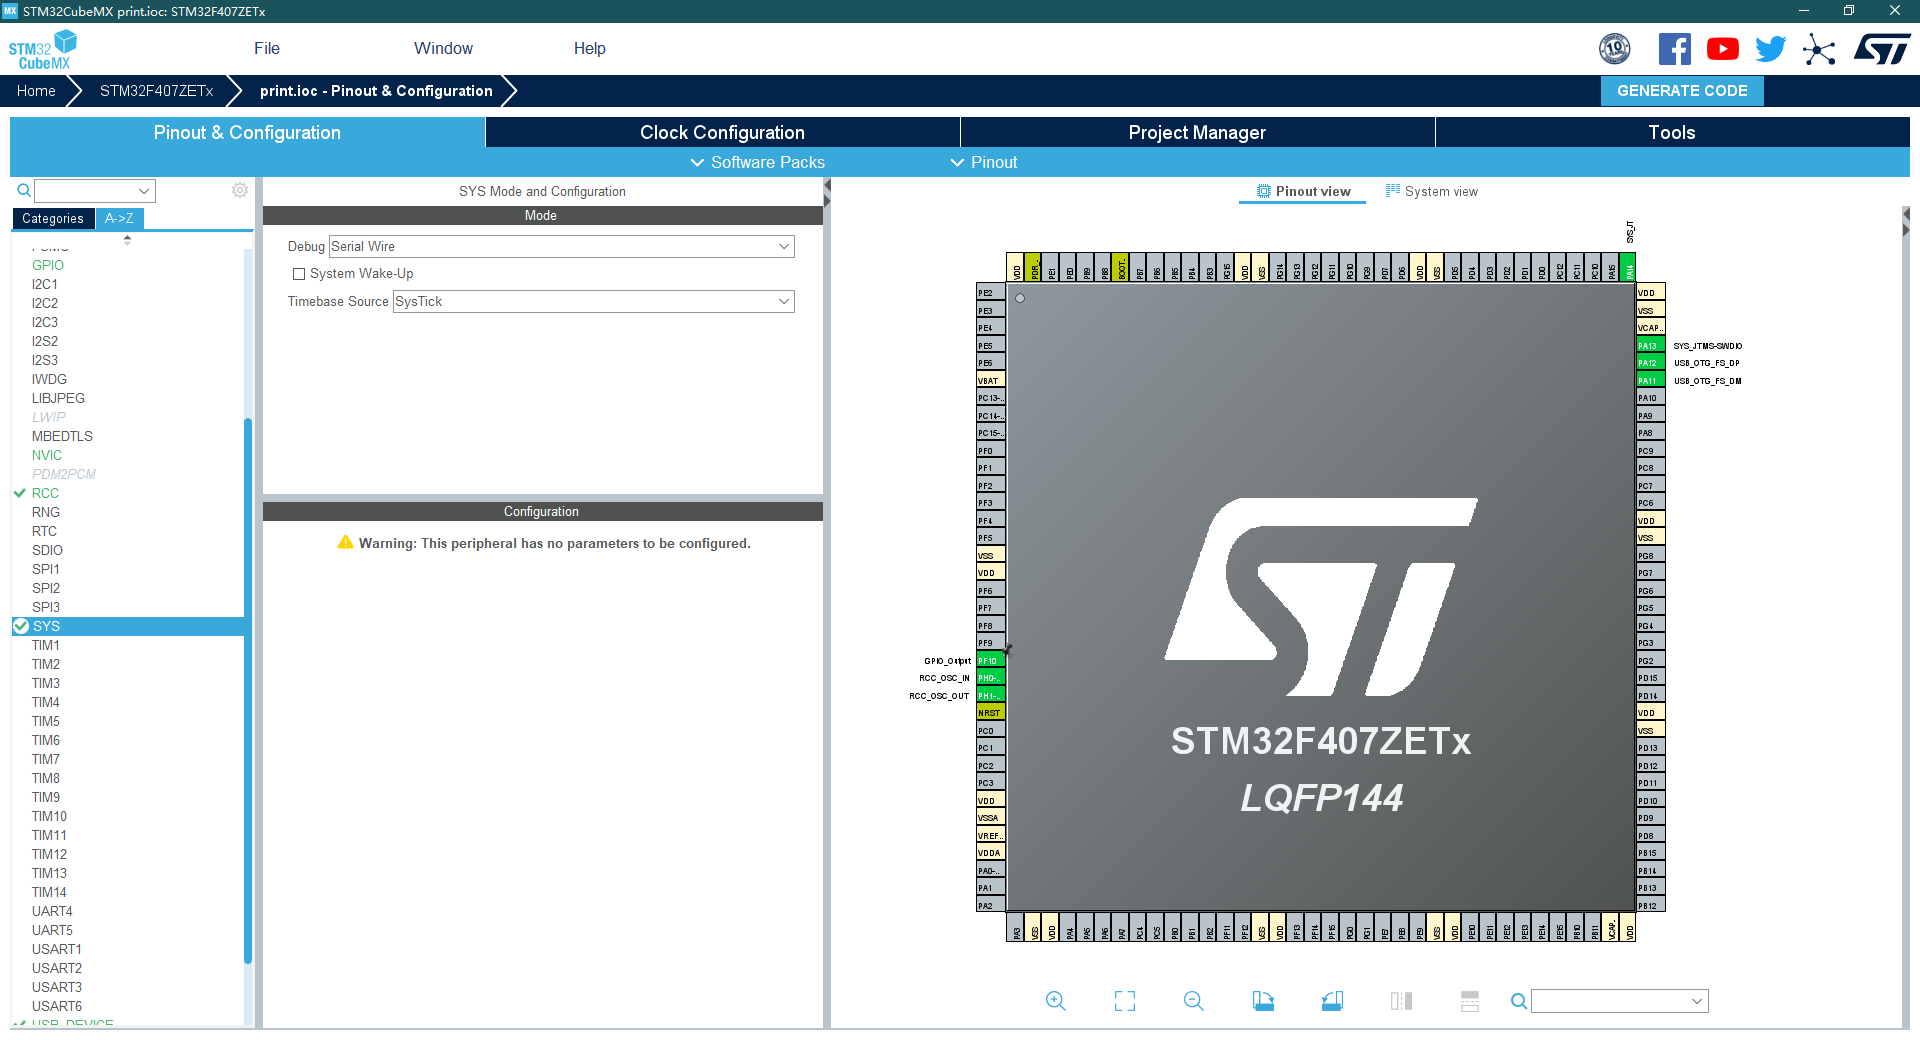The height and width of the screenshot is (1040, 1920).
Task: Switch to A->Z sorting tab
Action: point(119,218)
